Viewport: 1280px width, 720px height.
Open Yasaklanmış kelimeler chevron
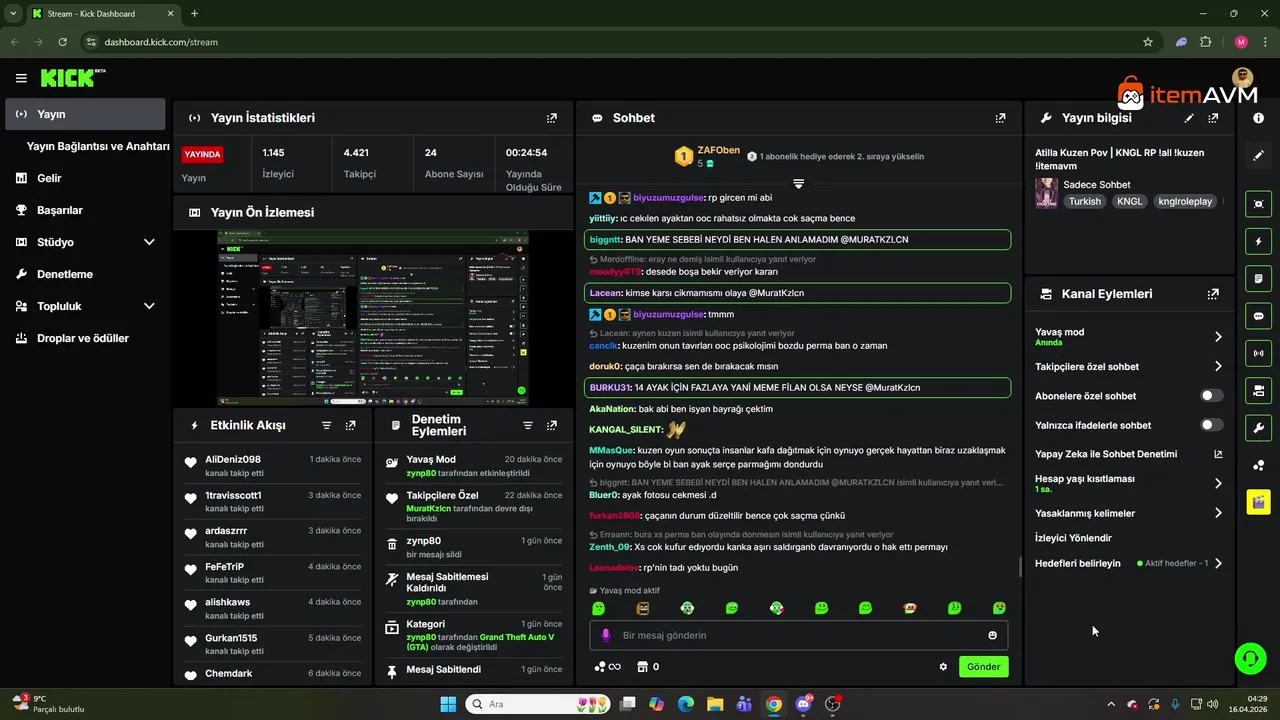(1218, 513)
